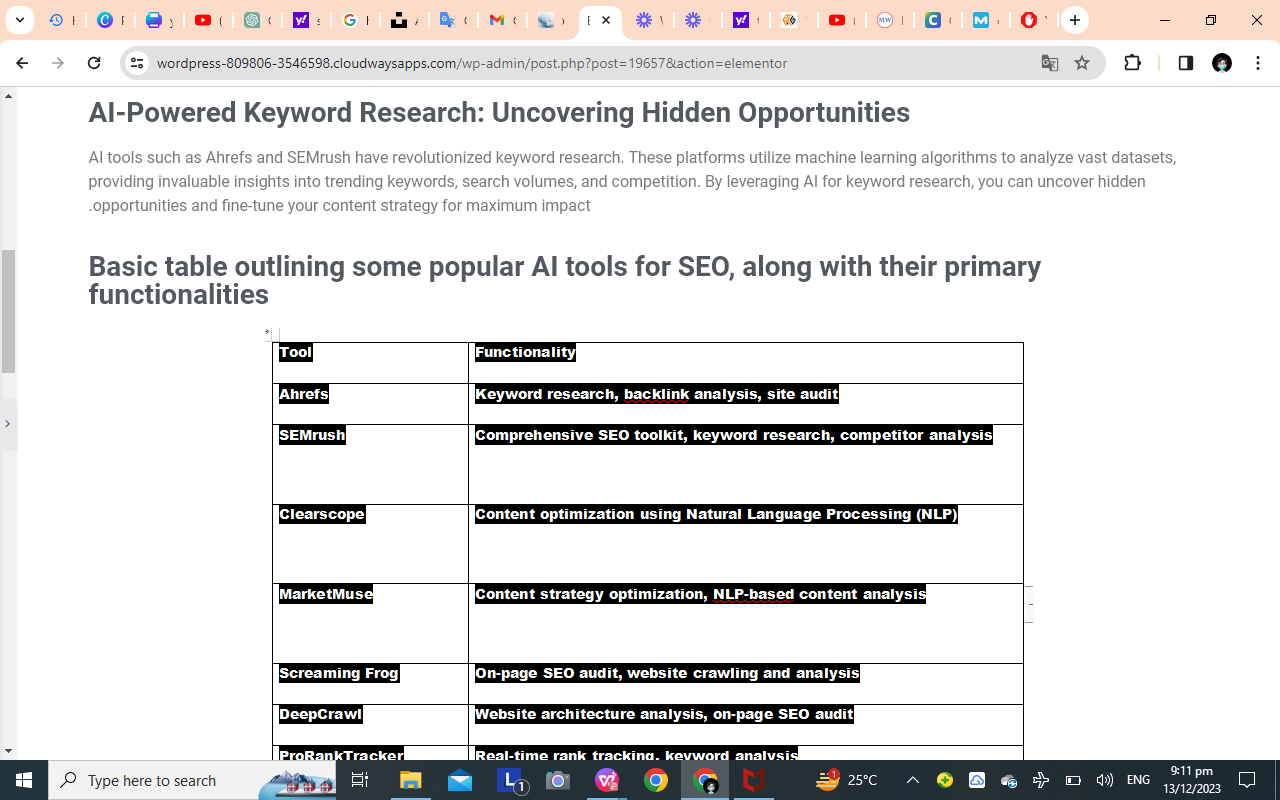Open the Mail app on the taskbar
Image resolution: width=1280 pixels, height=800 pixels.
(460, 780)
